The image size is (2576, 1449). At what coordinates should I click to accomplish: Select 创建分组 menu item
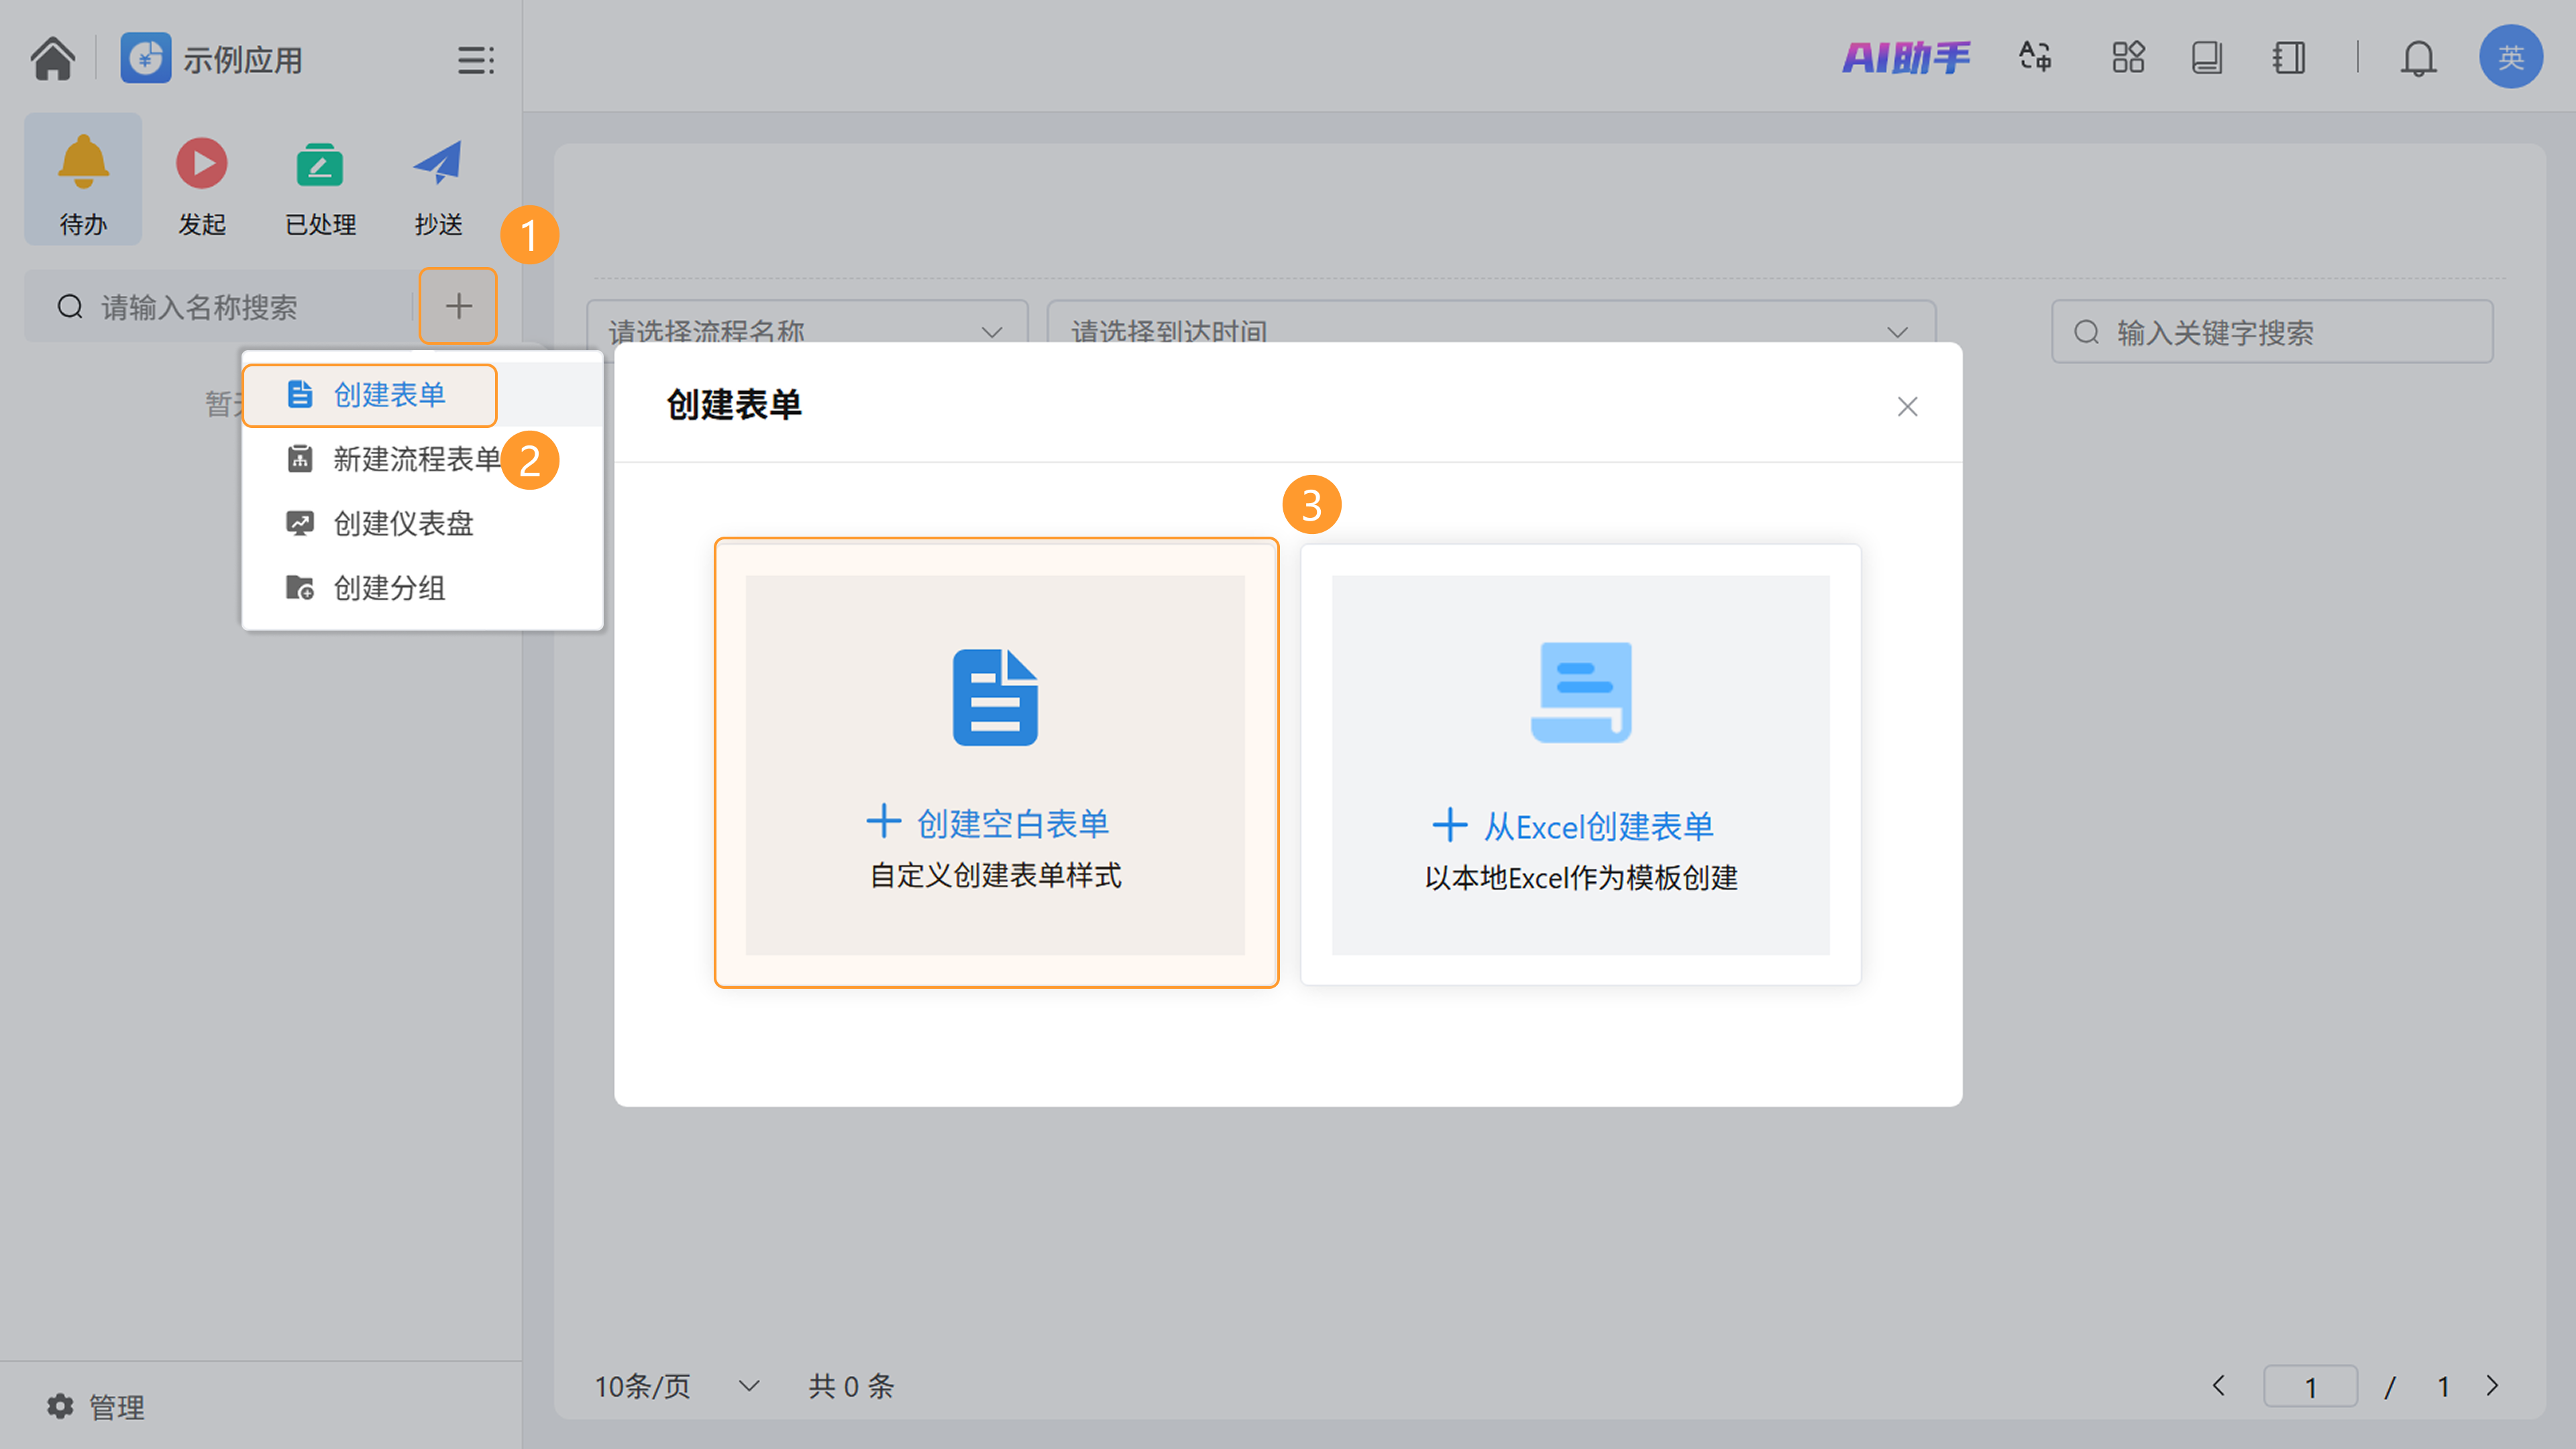point(389,587)
